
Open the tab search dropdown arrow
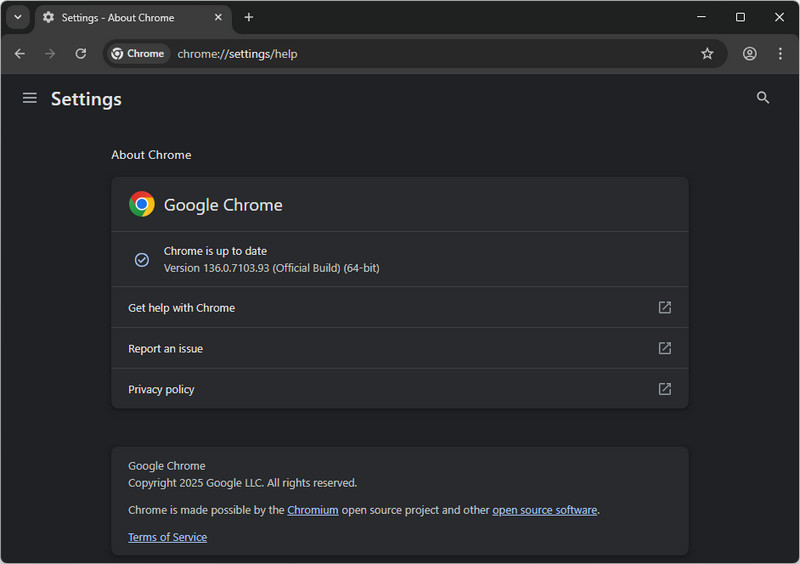pyautogui.click(x=18, y=17)
